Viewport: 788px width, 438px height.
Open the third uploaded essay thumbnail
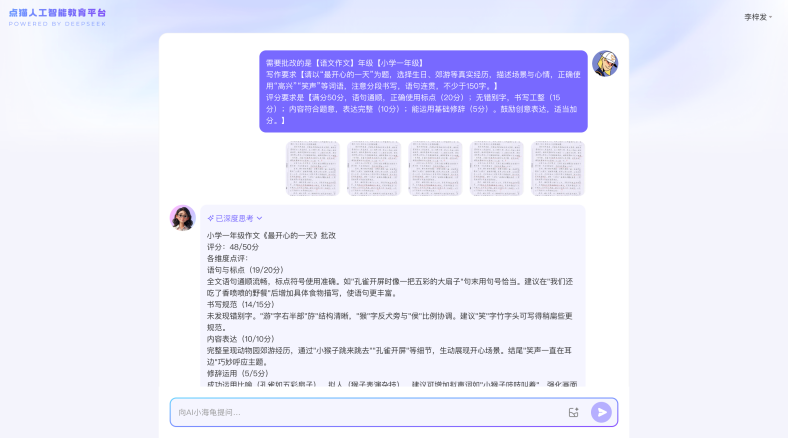click(x=435, y=168)
